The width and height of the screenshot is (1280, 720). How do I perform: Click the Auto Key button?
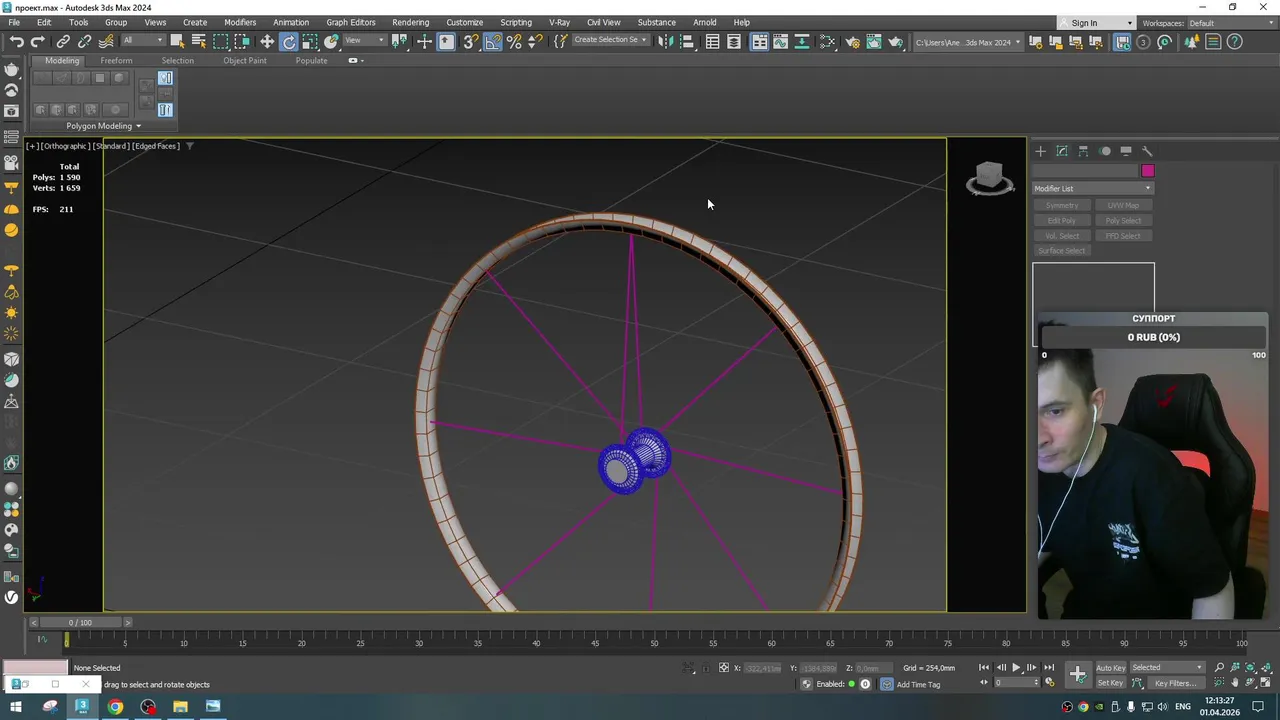[x=1110, y=667]
